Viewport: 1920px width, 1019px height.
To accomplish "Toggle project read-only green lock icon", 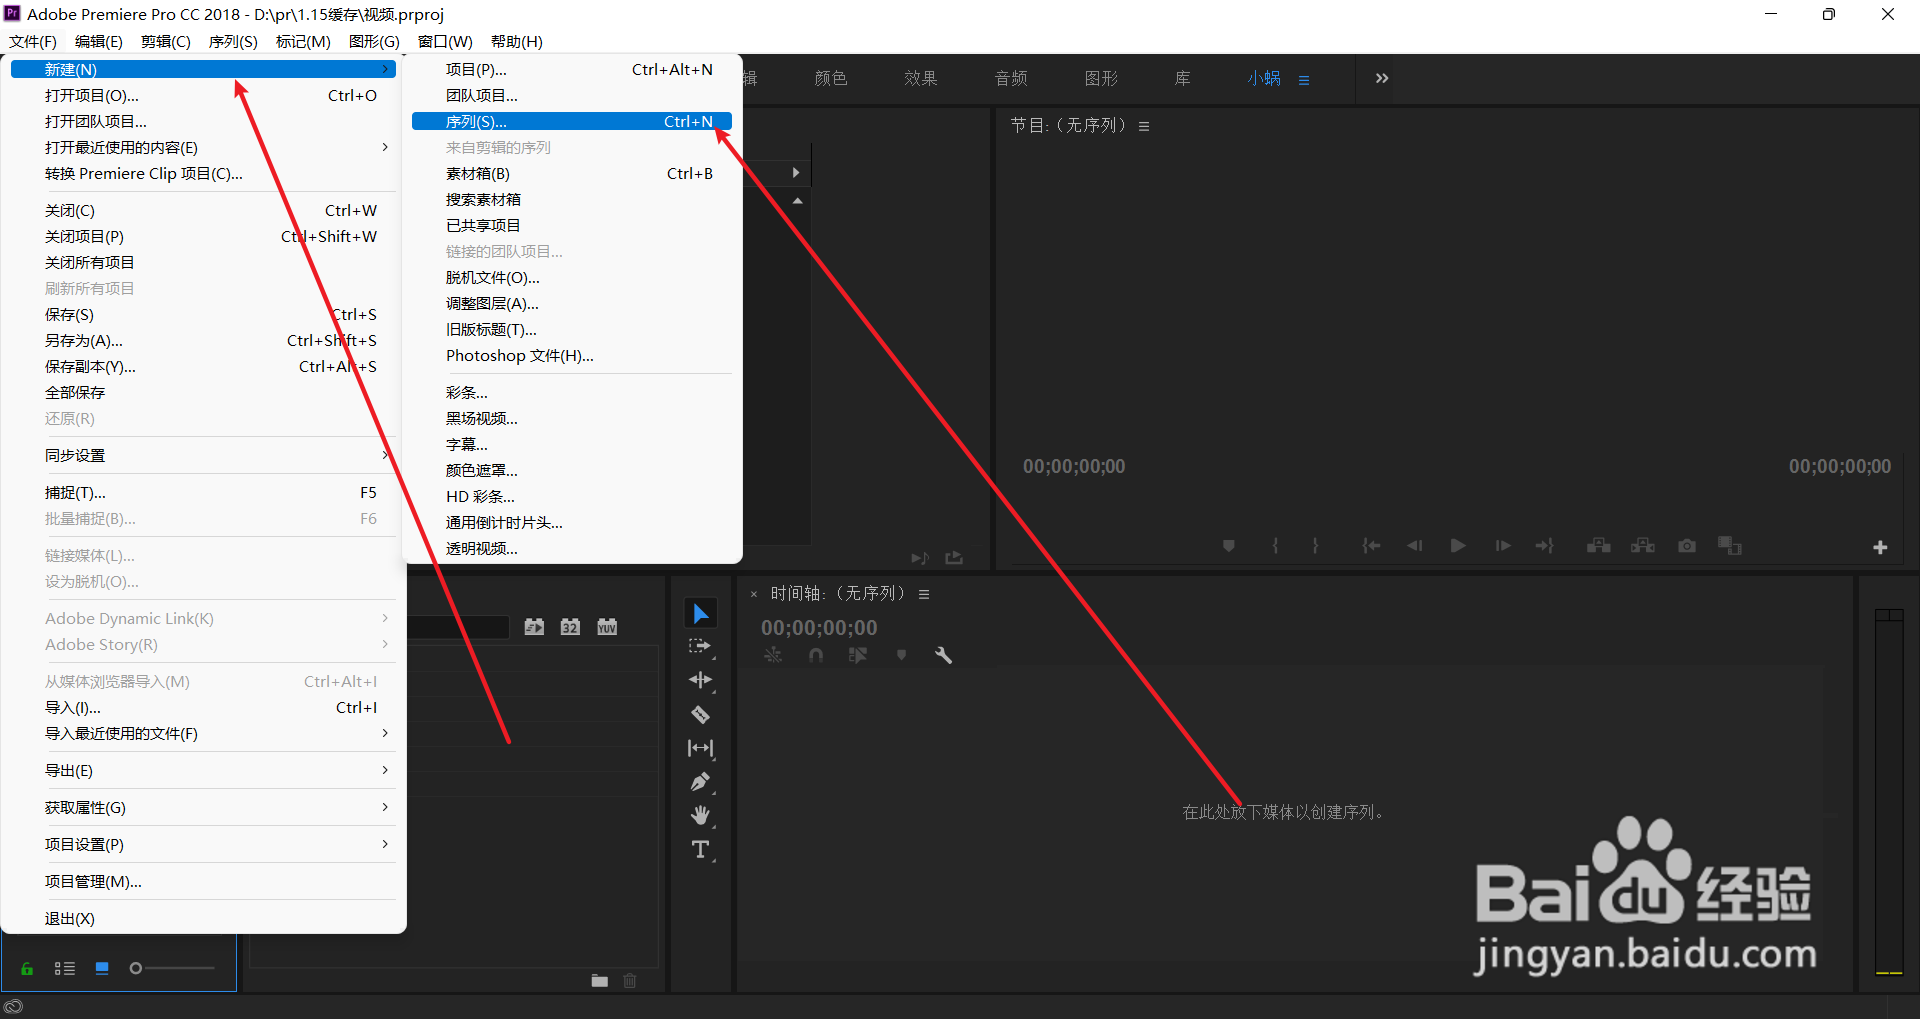I will [x=27, y=968].
